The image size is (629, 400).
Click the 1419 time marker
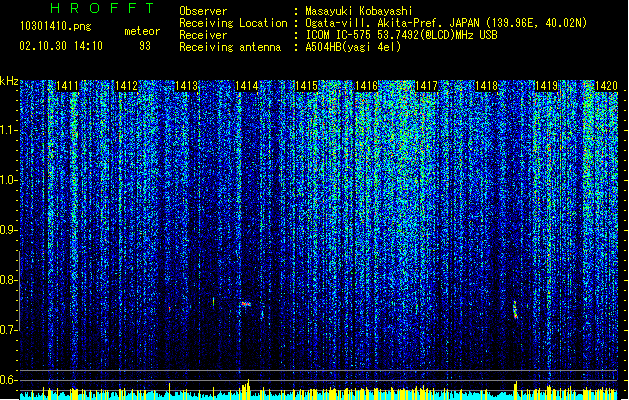(546, 86)
